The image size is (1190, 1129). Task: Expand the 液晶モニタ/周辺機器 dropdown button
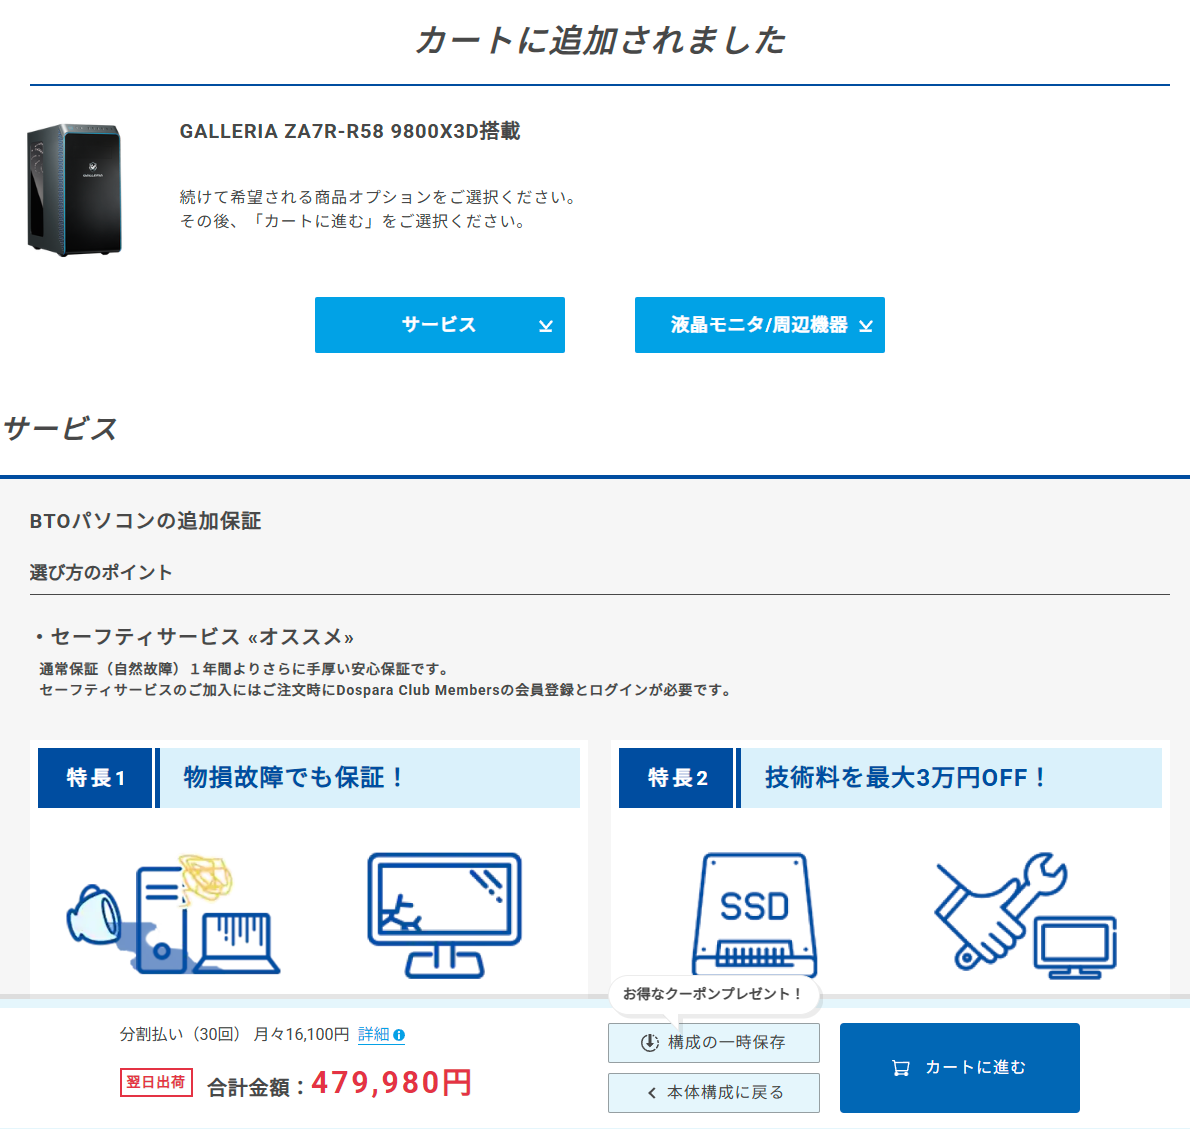(760, 325)
